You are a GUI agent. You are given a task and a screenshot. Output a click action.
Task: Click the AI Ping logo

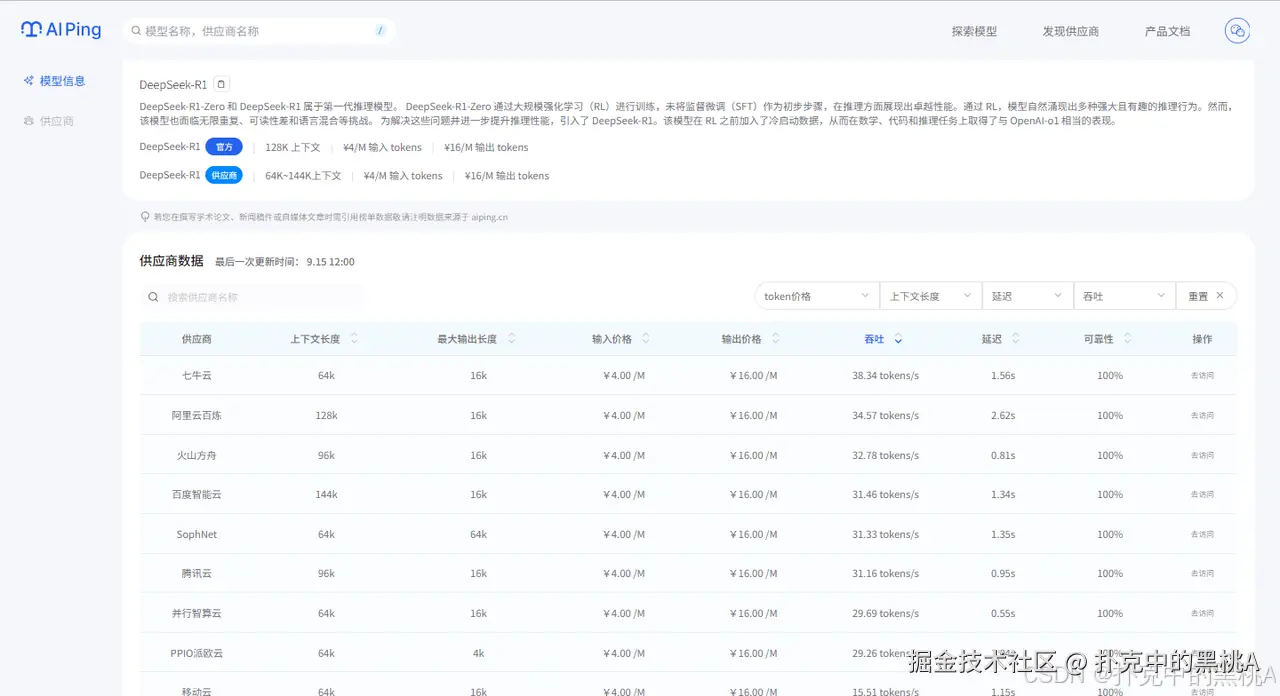[61, 30]
